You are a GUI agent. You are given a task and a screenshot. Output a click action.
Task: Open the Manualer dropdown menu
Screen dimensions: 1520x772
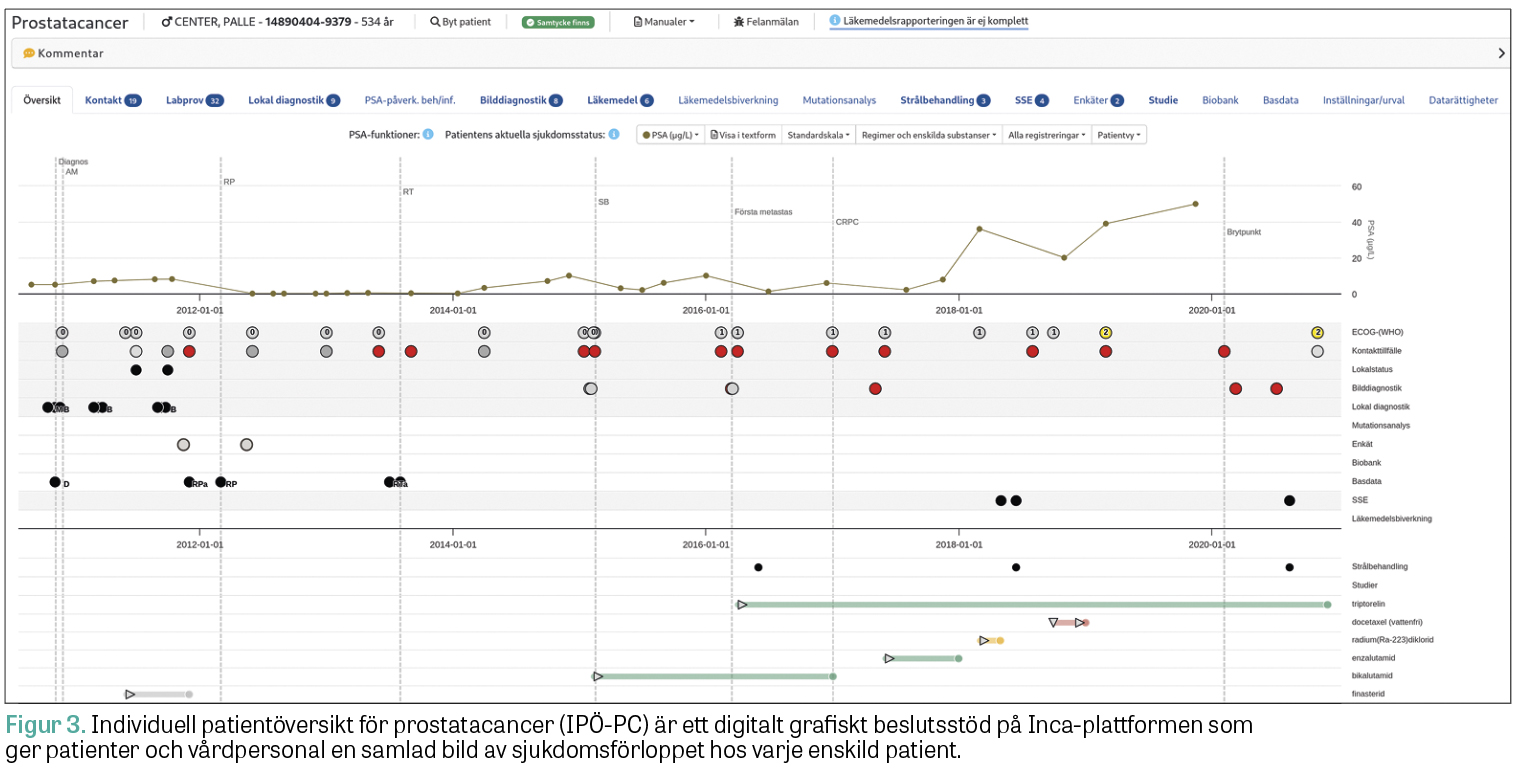click(664, 22)
